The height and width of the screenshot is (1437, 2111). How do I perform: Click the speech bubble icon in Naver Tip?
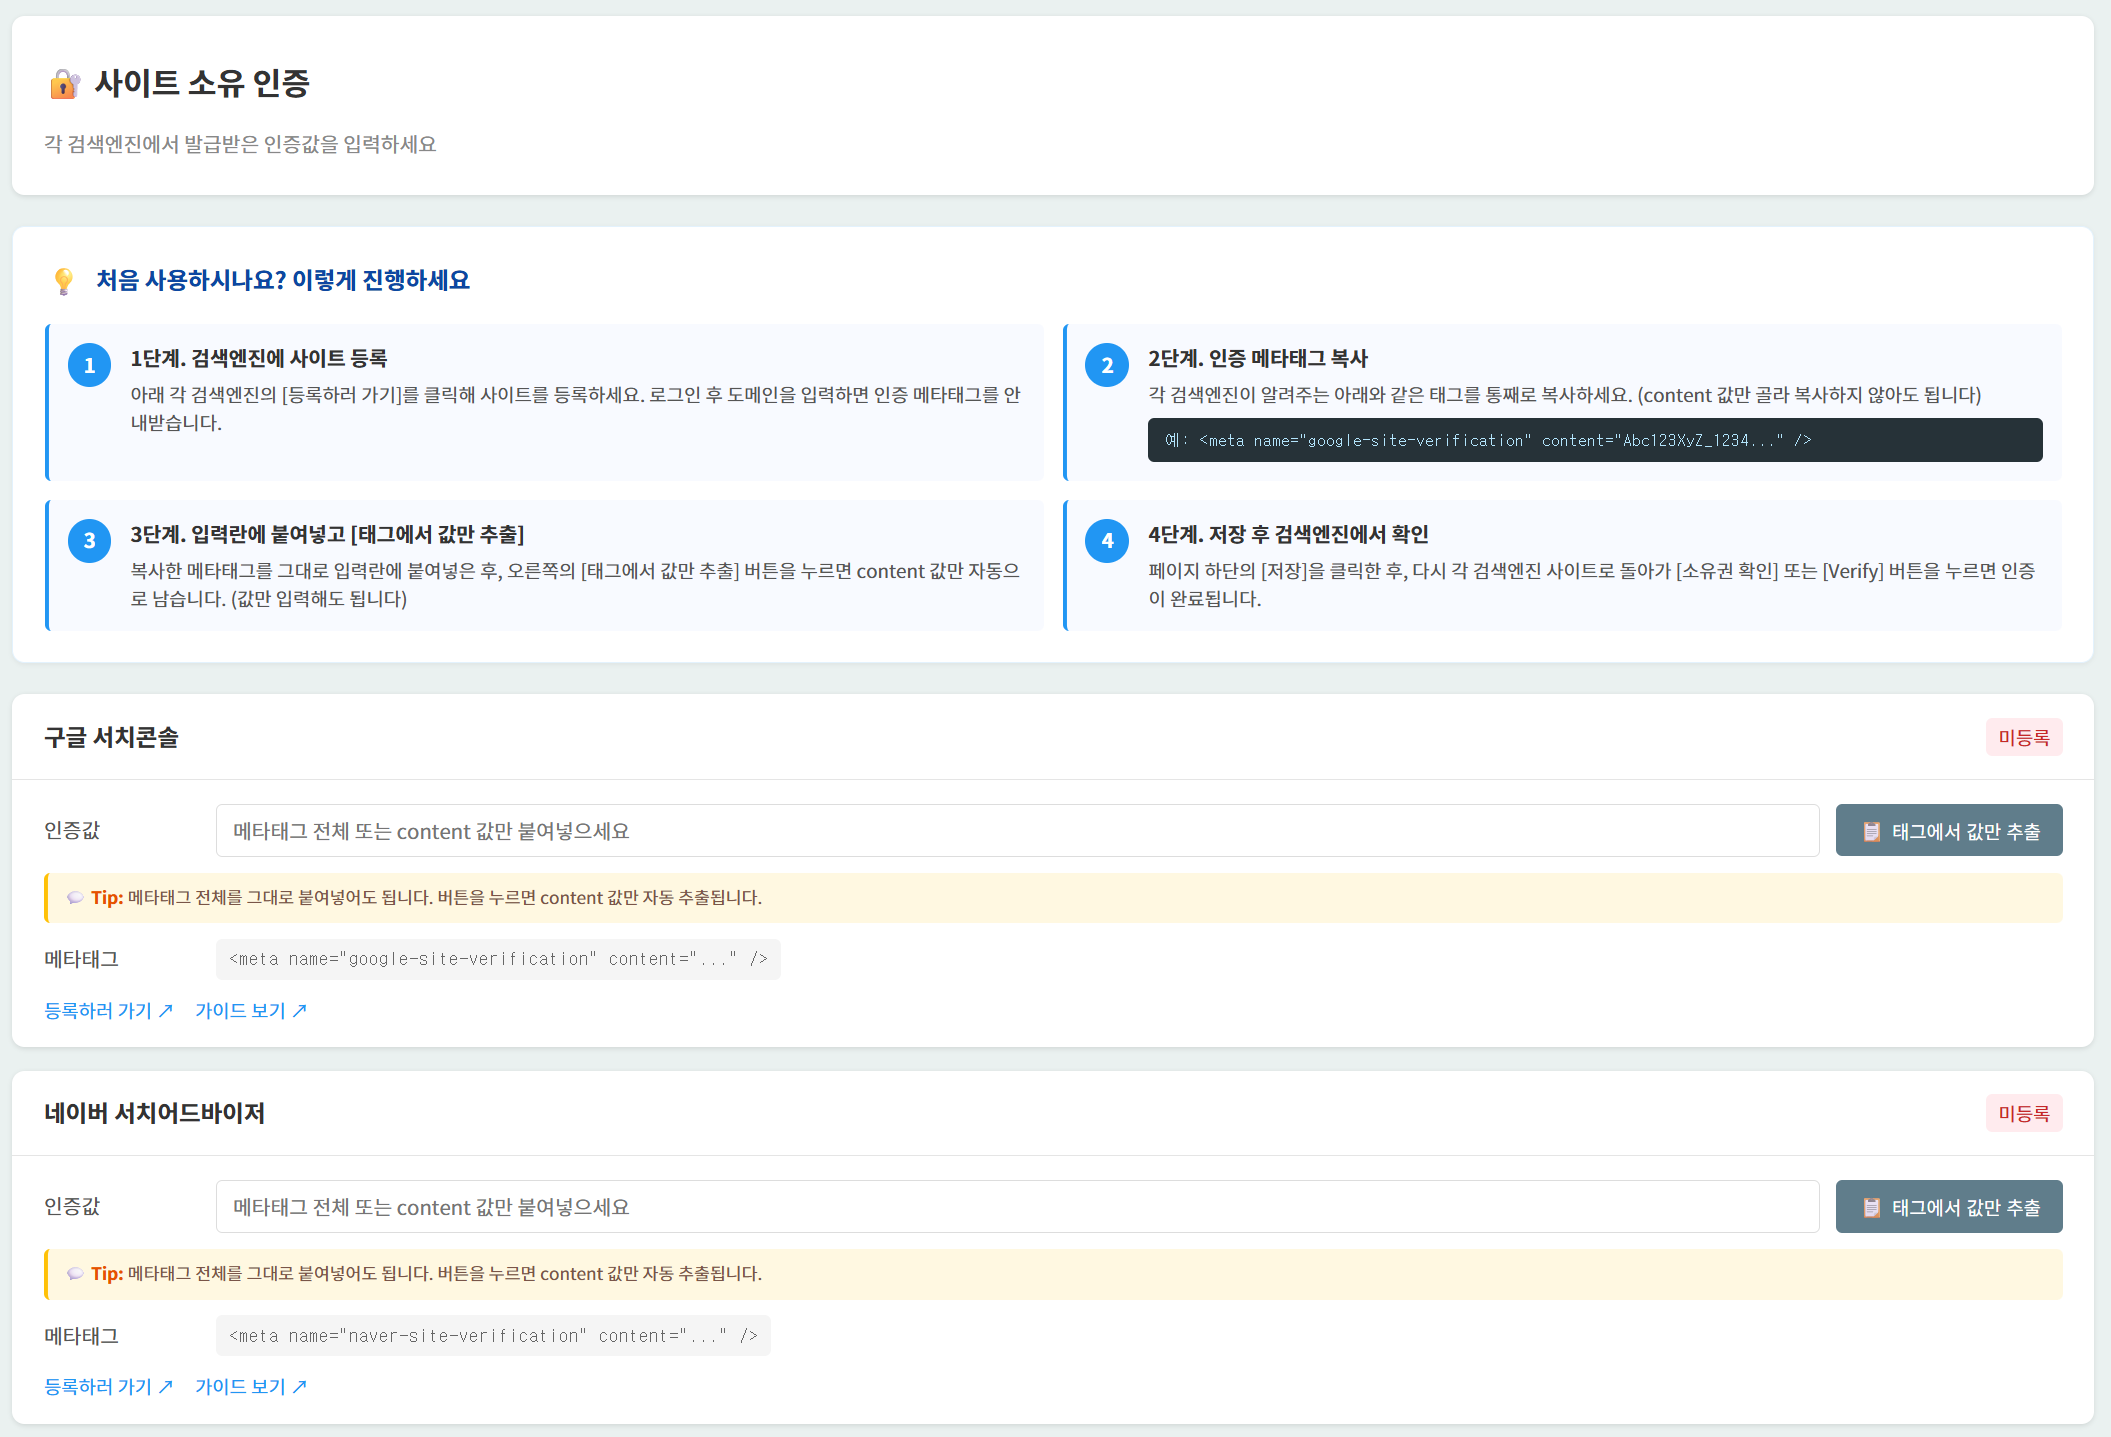tap(75, 1274)
